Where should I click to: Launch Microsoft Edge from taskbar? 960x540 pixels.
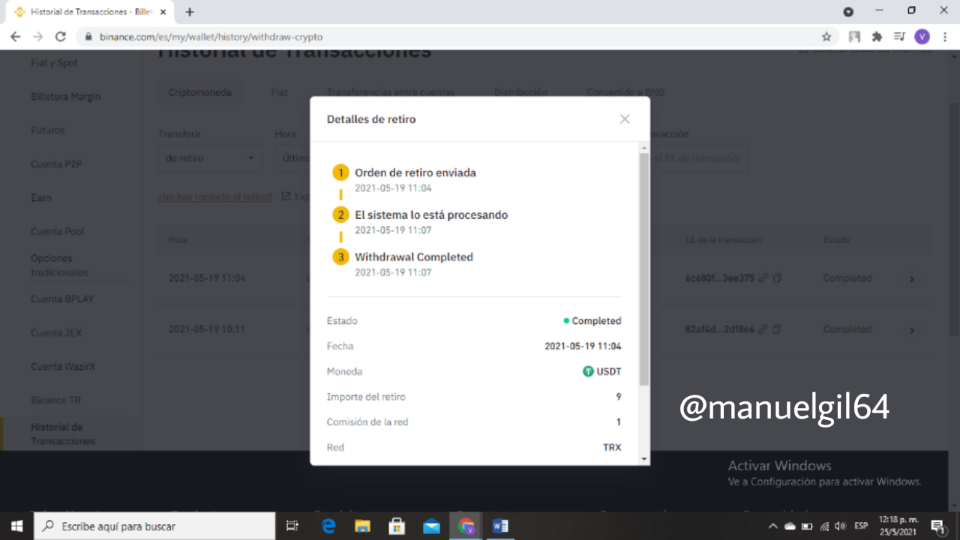328,526
